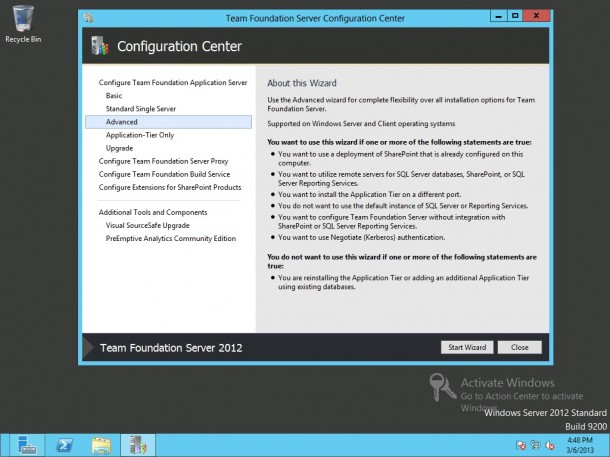This screenshot has width=610, height=457.
Task: Click the Team Foundation Server taskbar icon
Action: click(138, 445)
